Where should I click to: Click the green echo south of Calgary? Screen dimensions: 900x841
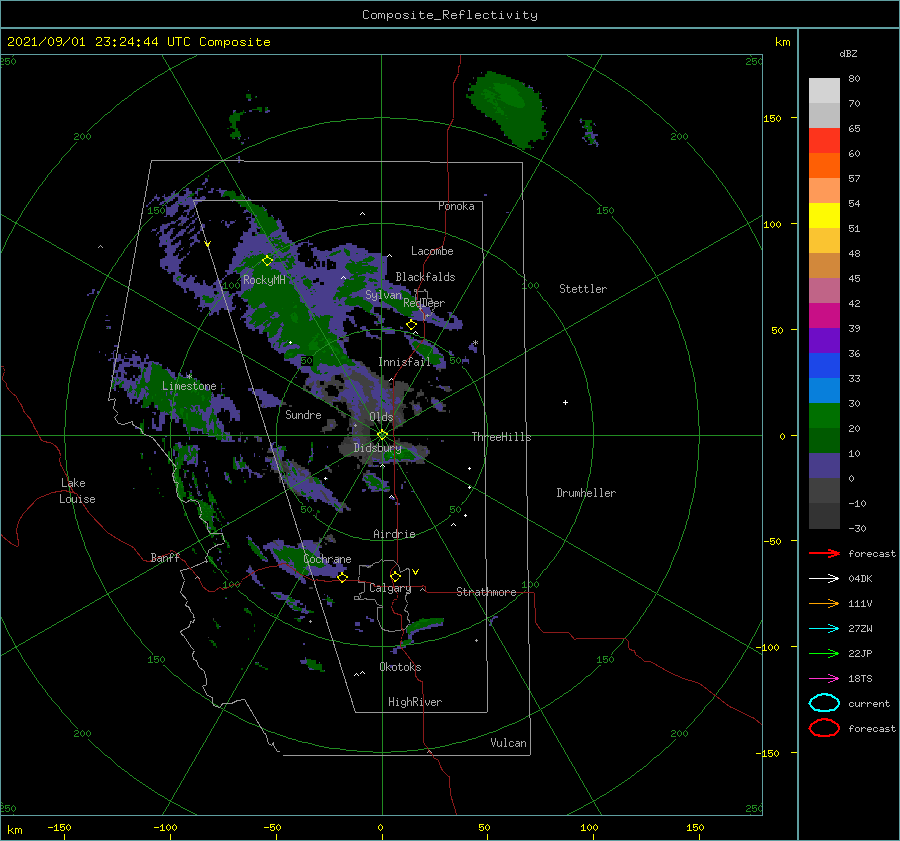pos(424,627)
